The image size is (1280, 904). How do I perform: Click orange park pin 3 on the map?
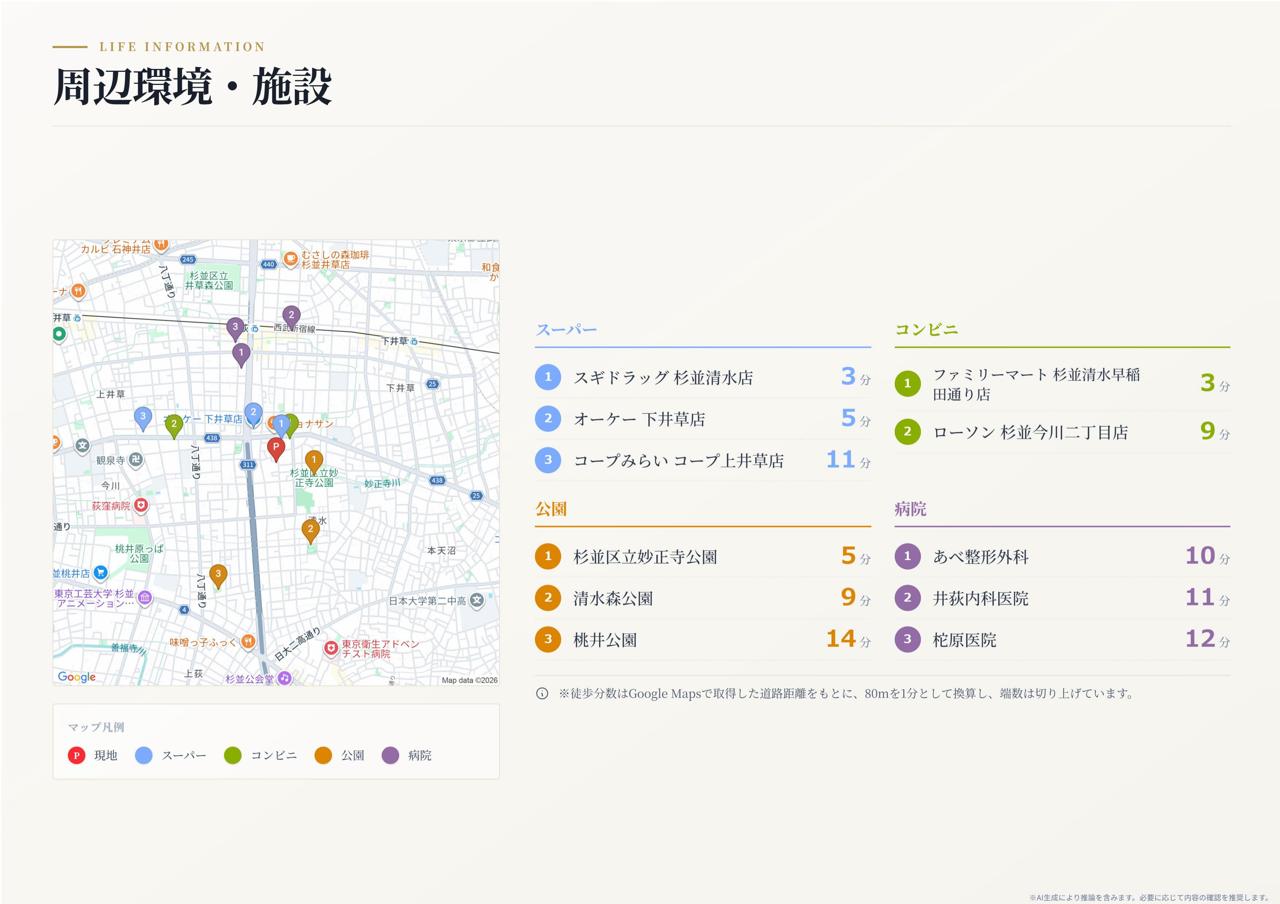point(218,576)
